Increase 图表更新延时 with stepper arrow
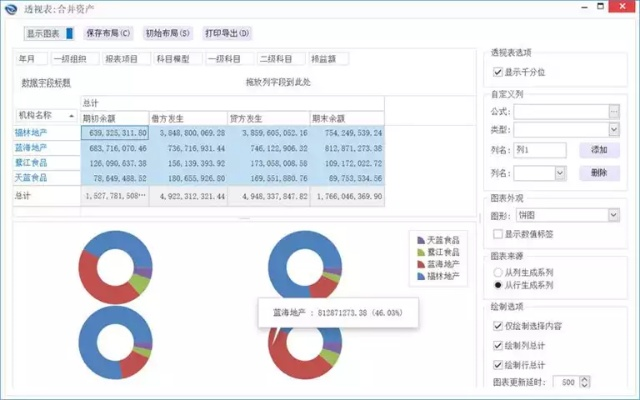The image size is (640, 400). point(584,379)
